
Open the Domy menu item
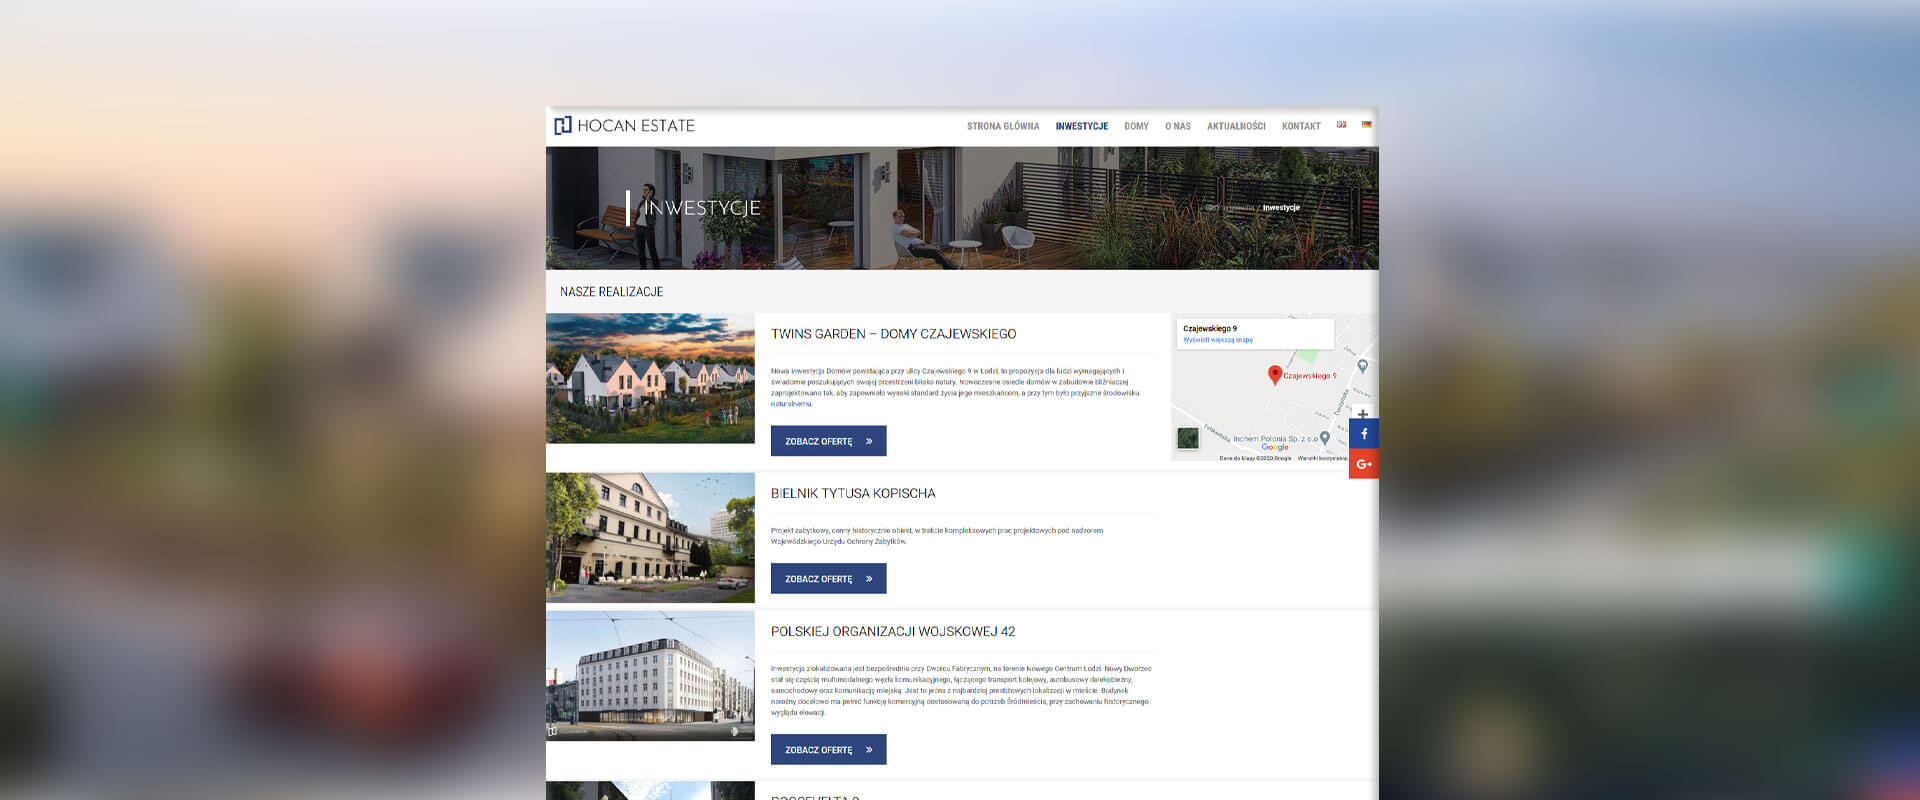1136,127
